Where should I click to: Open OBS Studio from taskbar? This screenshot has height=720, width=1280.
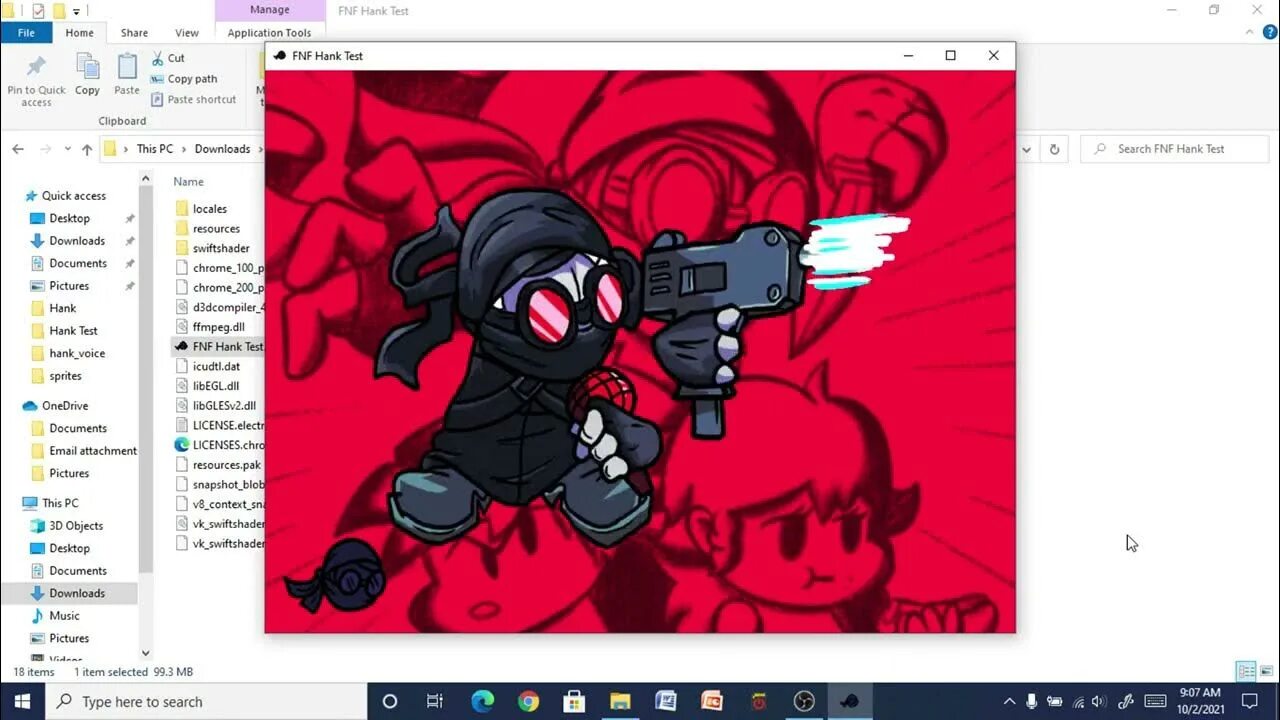pos(804,701)
